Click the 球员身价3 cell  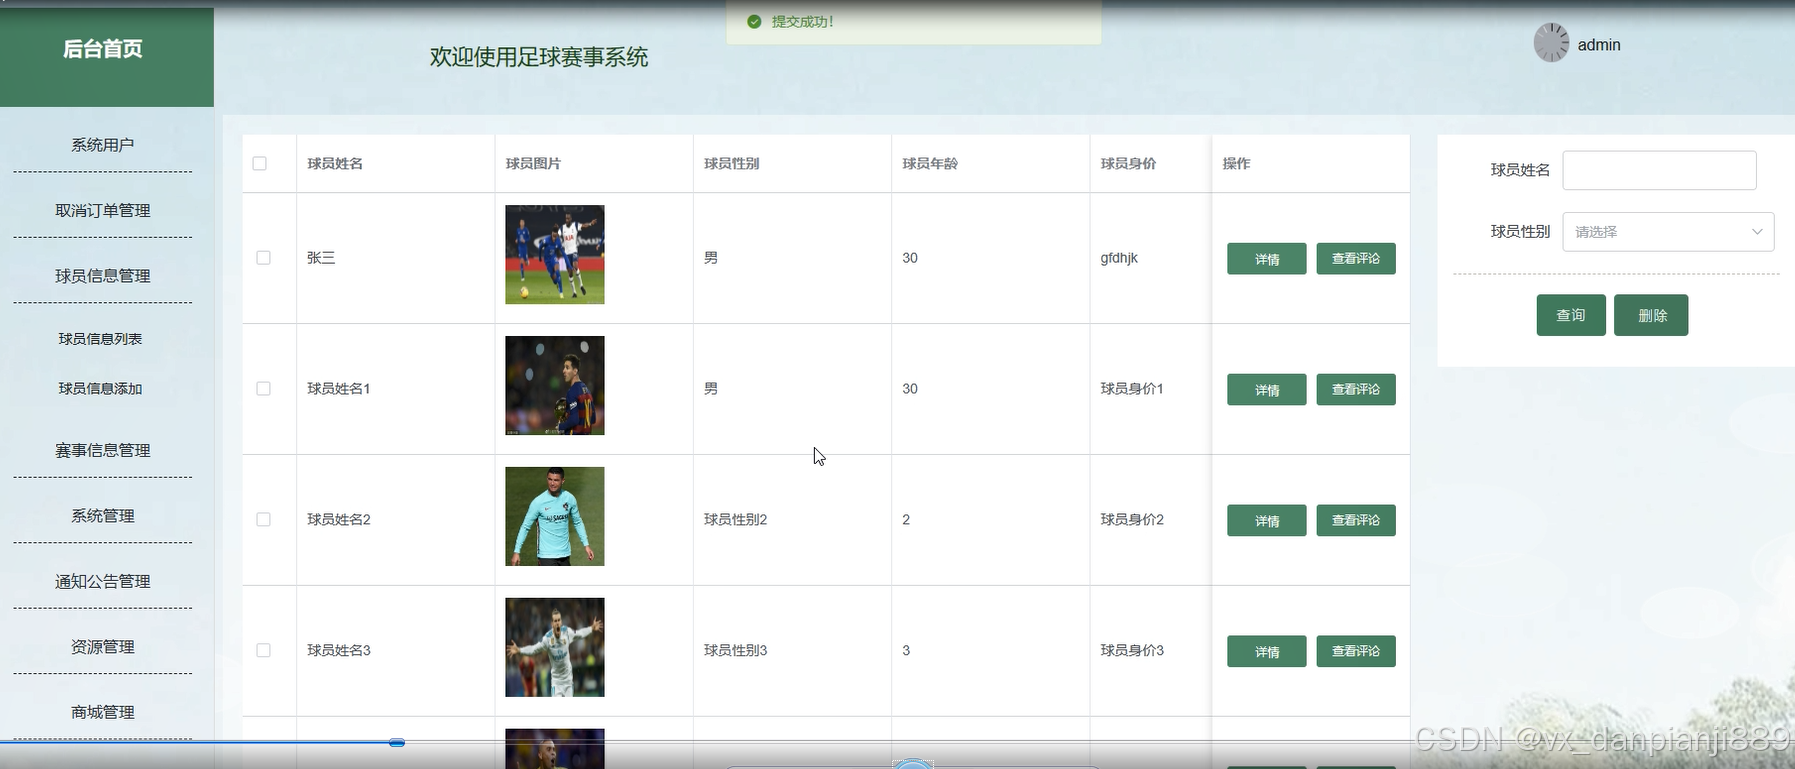[1132, 651]
